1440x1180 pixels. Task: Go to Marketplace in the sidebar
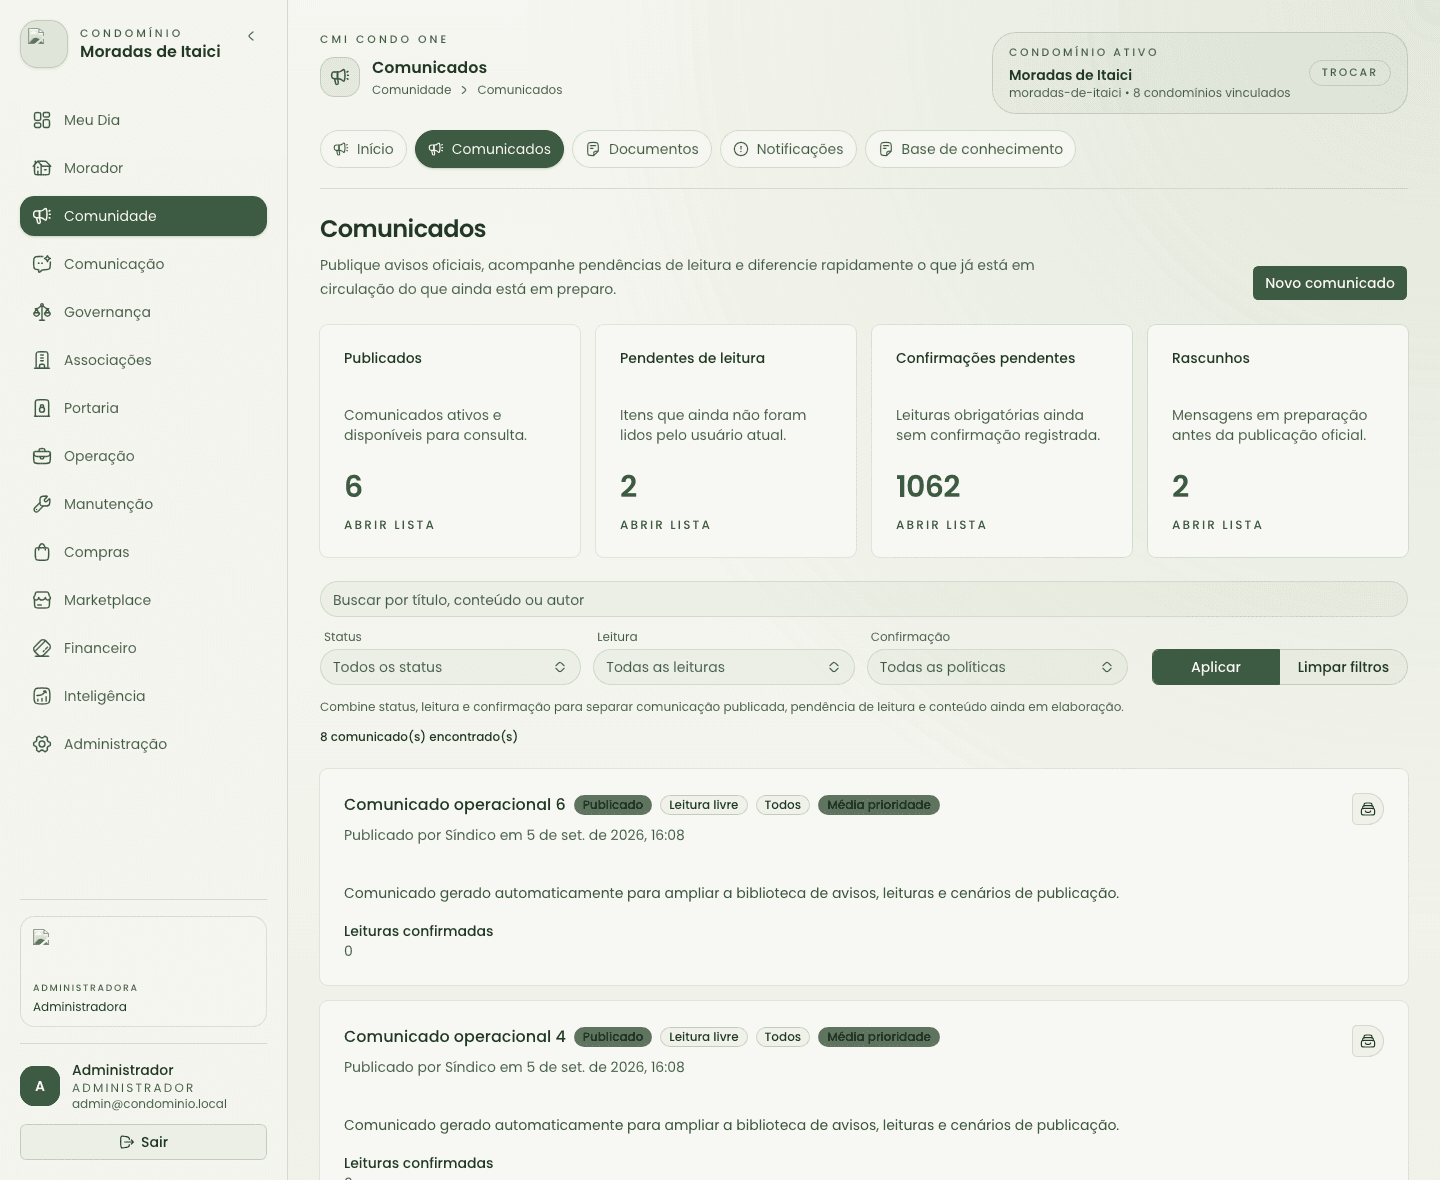pos(143,600)
